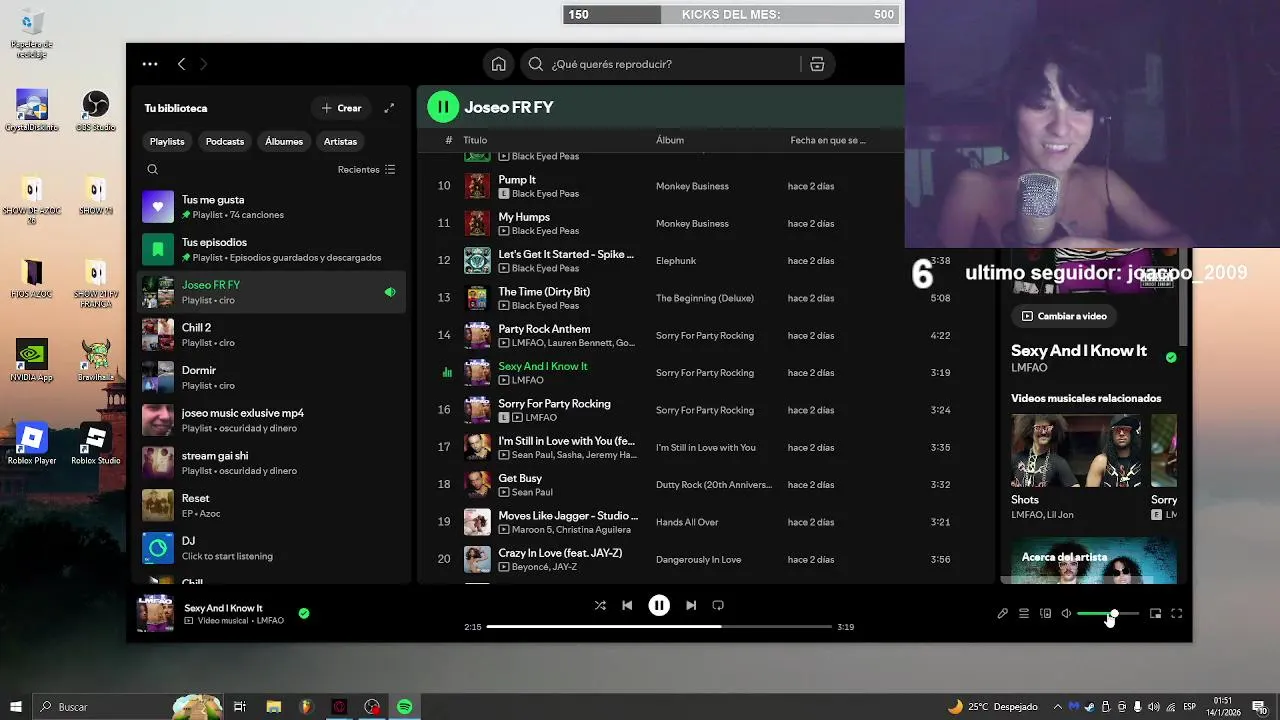This screenshot has width=1280, height=720.
Task: Open the Hands All Over album link
Action: click(687, 522)
